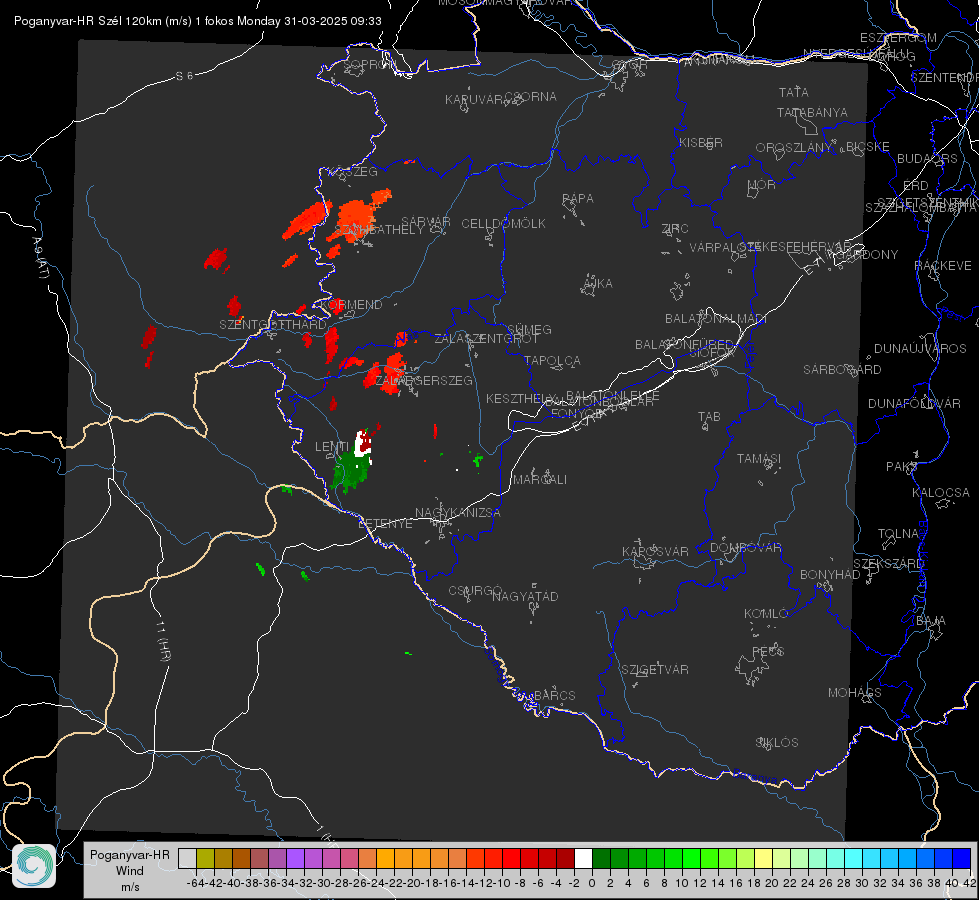979x900 pixels.
Task: Click the swirl logo icon near the legend
Action: tap(34, 866)
